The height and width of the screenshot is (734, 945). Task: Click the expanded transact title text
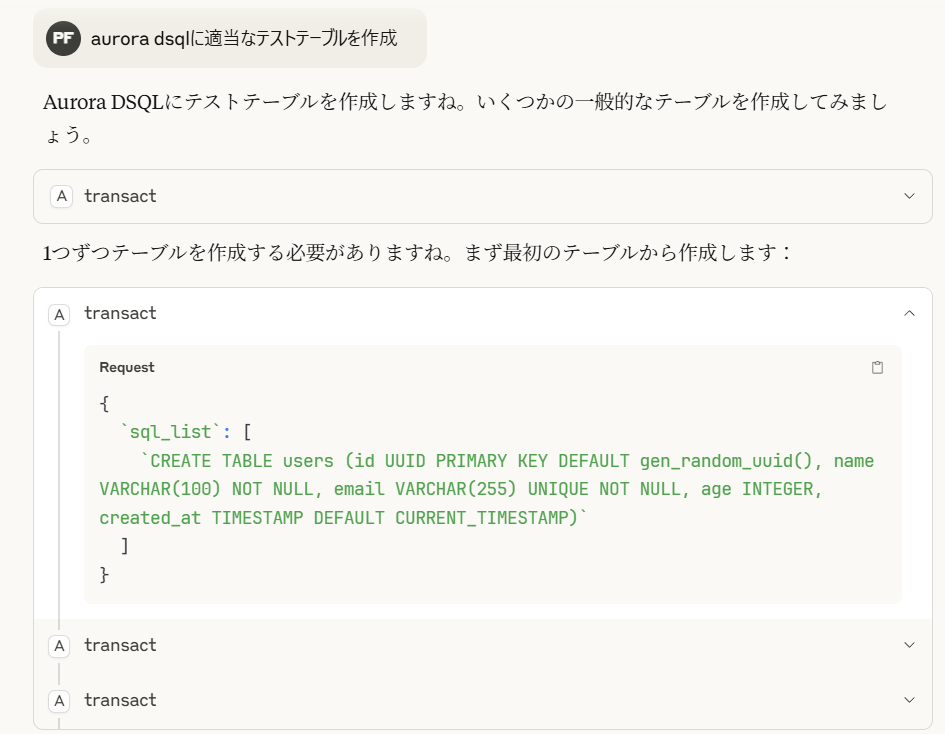120,313
